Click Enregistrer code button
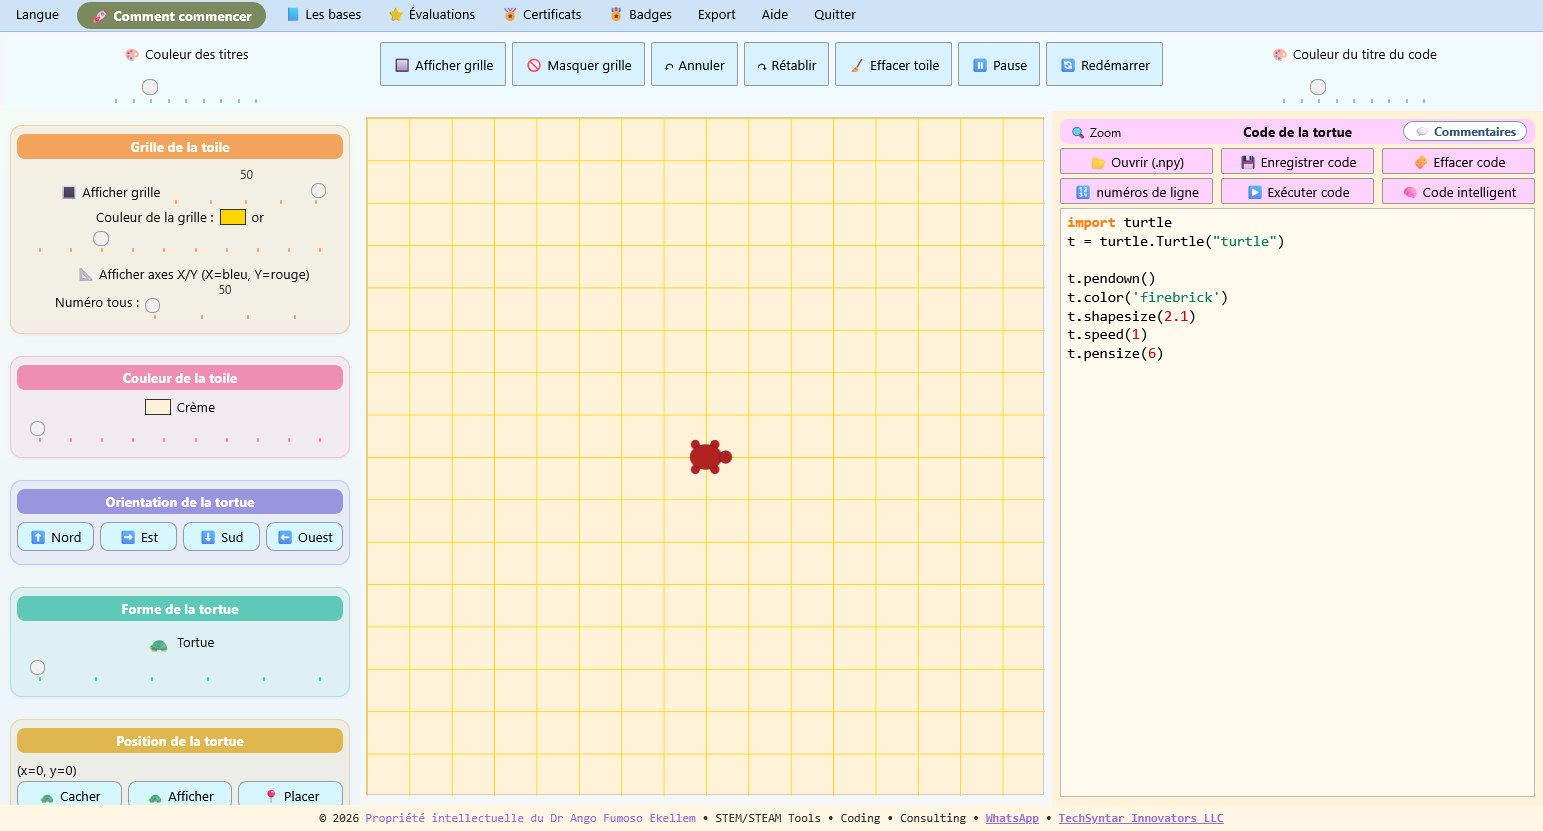This screenshot has width=1543, height=831. point(1297,162)
